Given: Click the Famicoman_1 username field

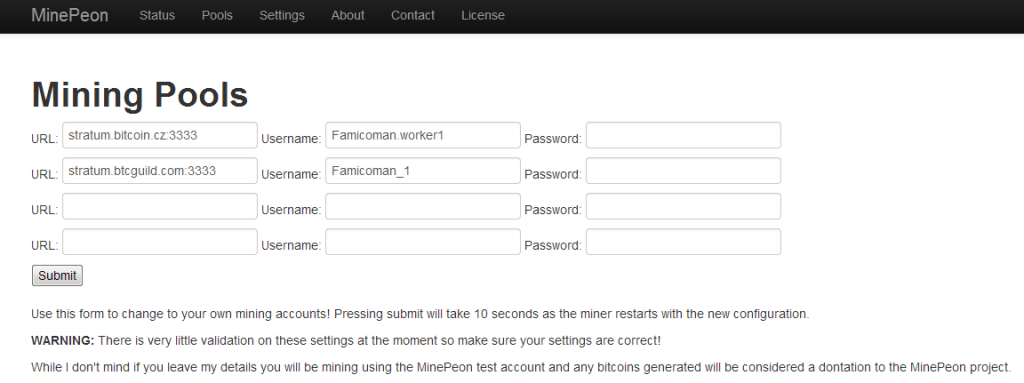Looking at the screenshot, I should tap(423, 171).
